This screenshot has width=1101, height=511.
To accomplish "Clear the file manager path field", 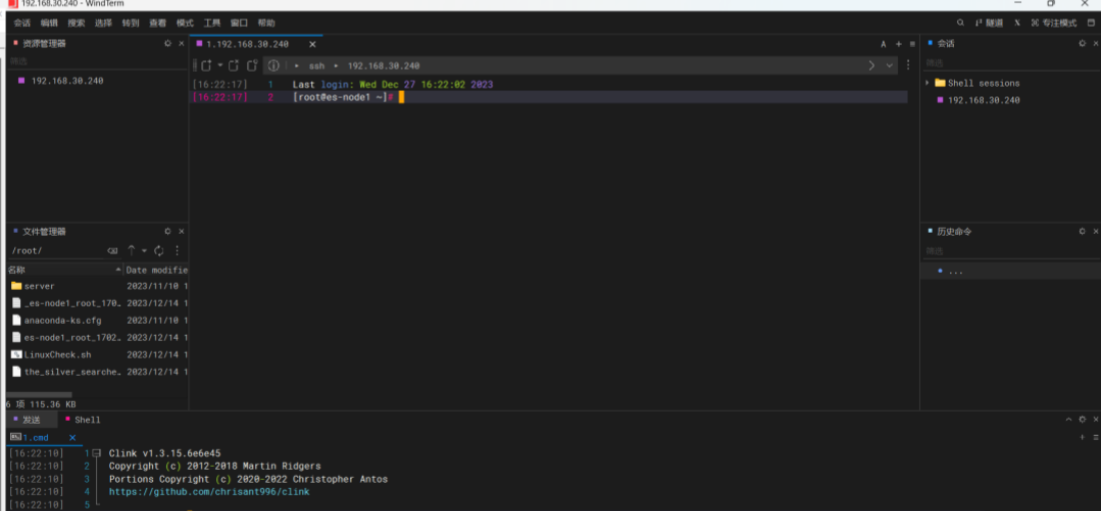I will [112, 251].
